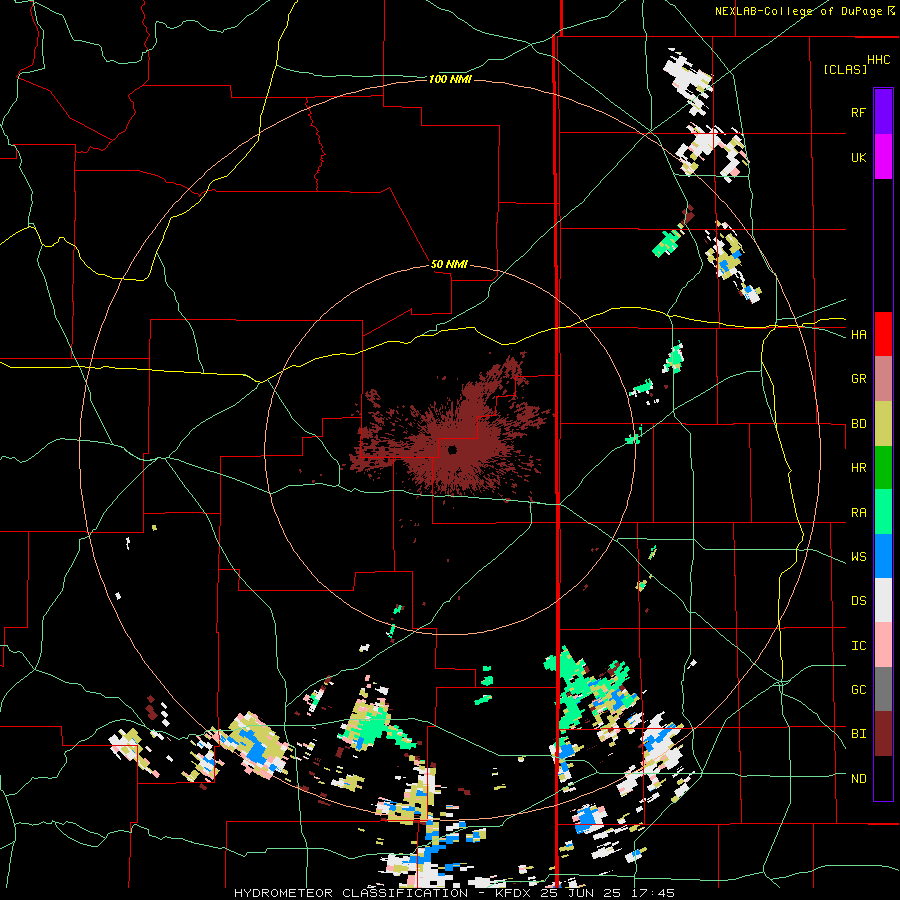
Task: Click the RF legend label
Action: pyautogui.click(x=858, y=112)
